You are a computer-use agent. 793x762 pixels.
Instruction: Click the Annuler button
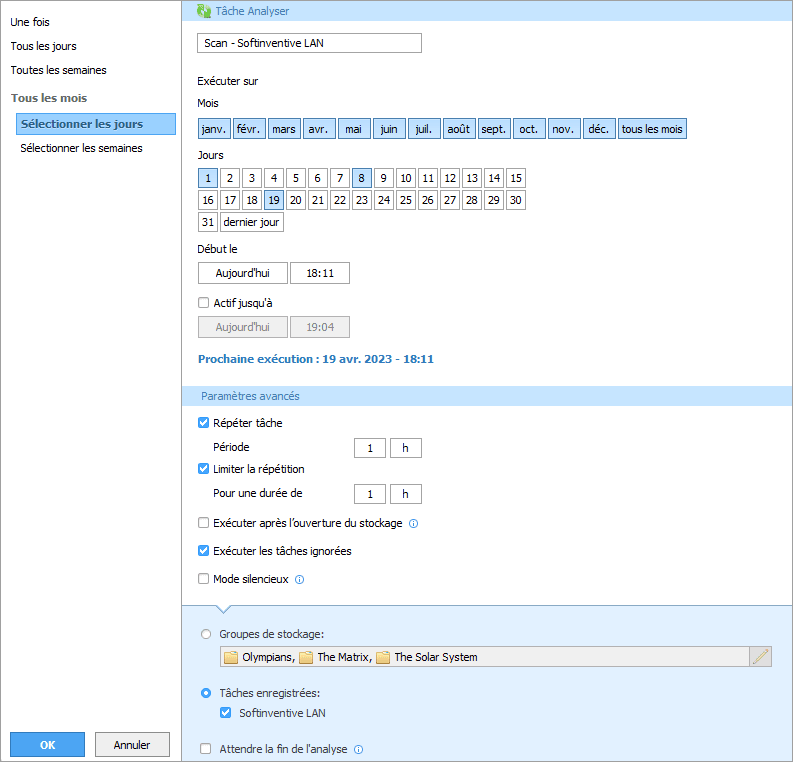coord(132,745)
